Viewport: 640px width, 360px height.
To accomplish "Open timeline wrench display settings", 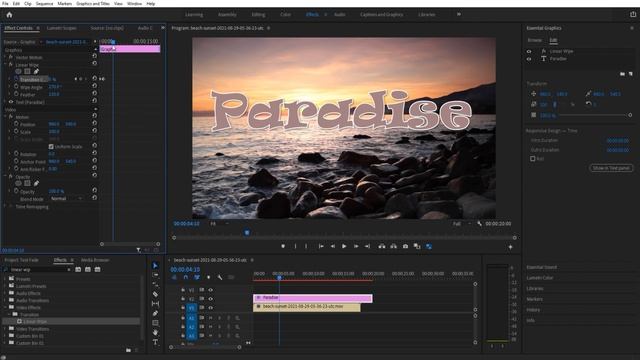I will pyautogui.click(x=220, y=277).
